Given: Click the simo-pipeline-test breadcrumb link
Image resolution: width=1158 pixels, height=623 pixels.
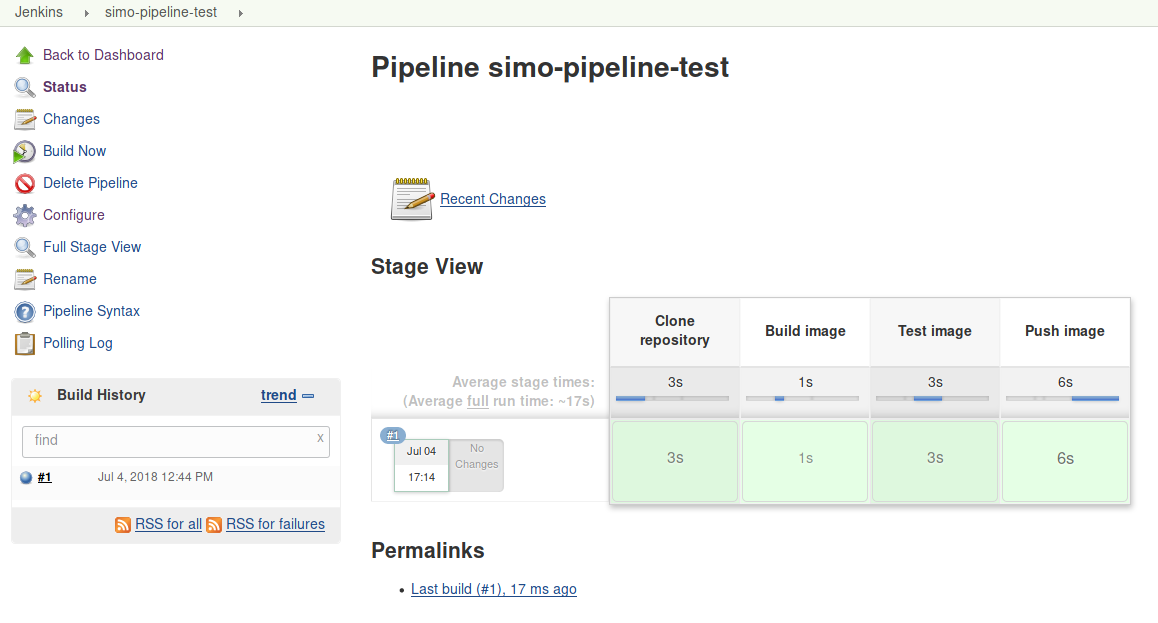Looking at the screenshot, I should coord(161,13).
